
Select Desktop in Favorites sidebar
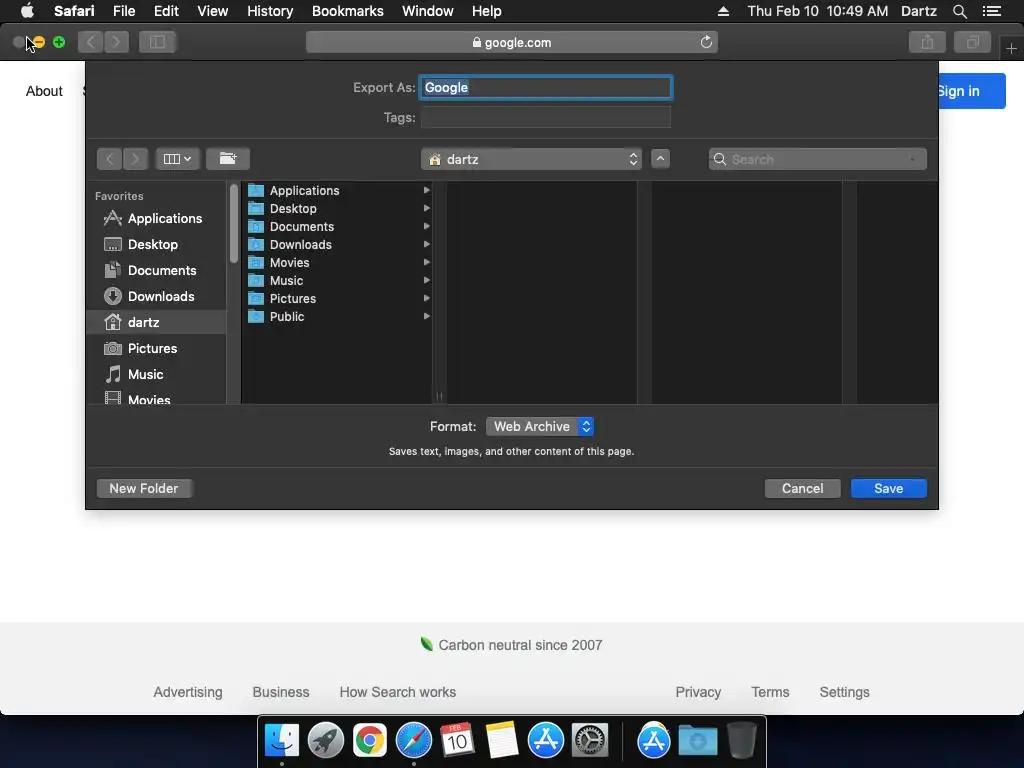pos(157,244)
